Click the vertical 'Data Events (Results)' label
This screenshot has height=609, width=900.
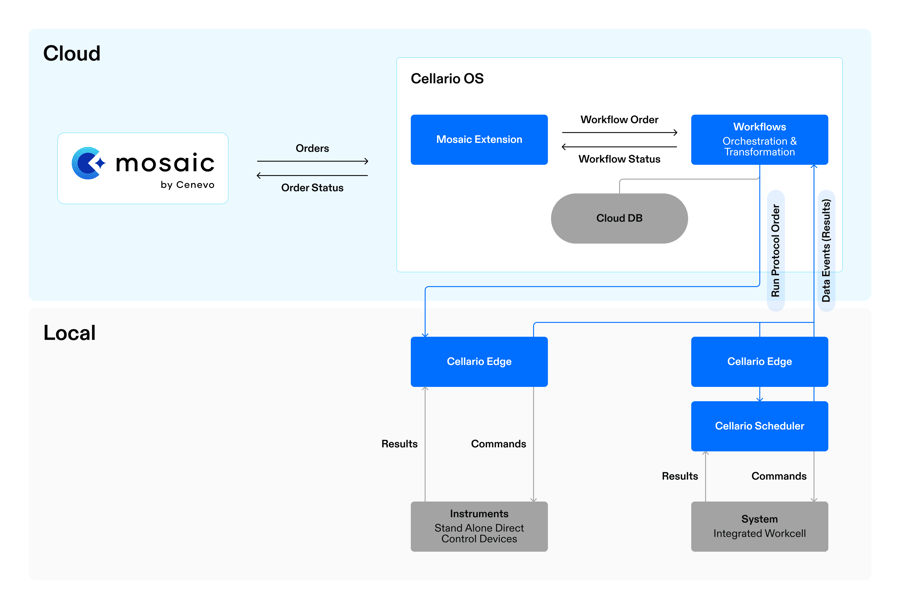pyautogui.click(x=826, y=251)
